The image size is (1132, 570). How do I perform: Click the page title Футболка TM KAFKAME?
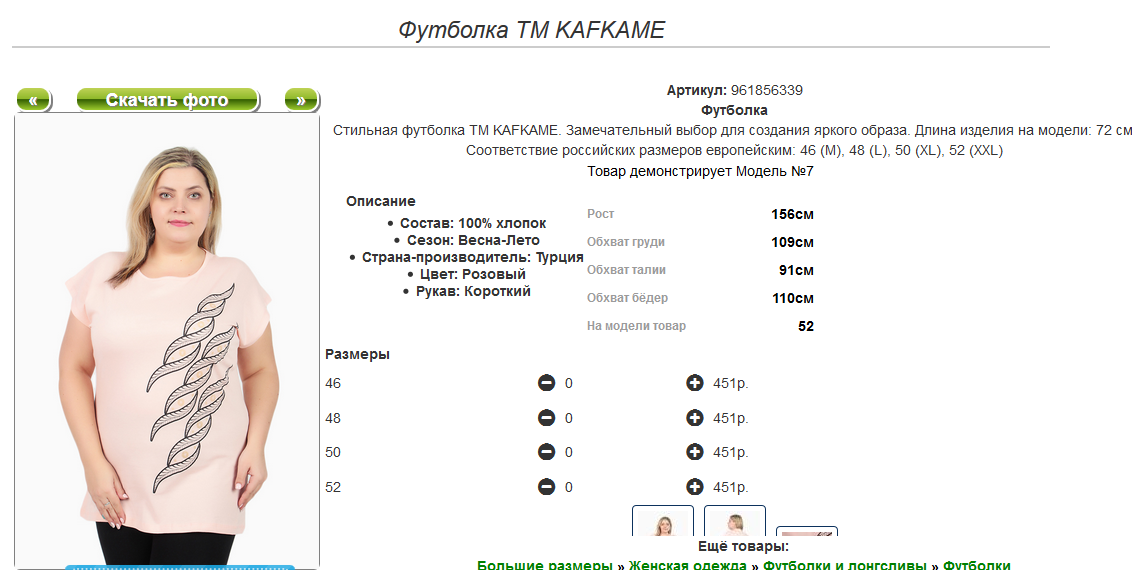531,30
